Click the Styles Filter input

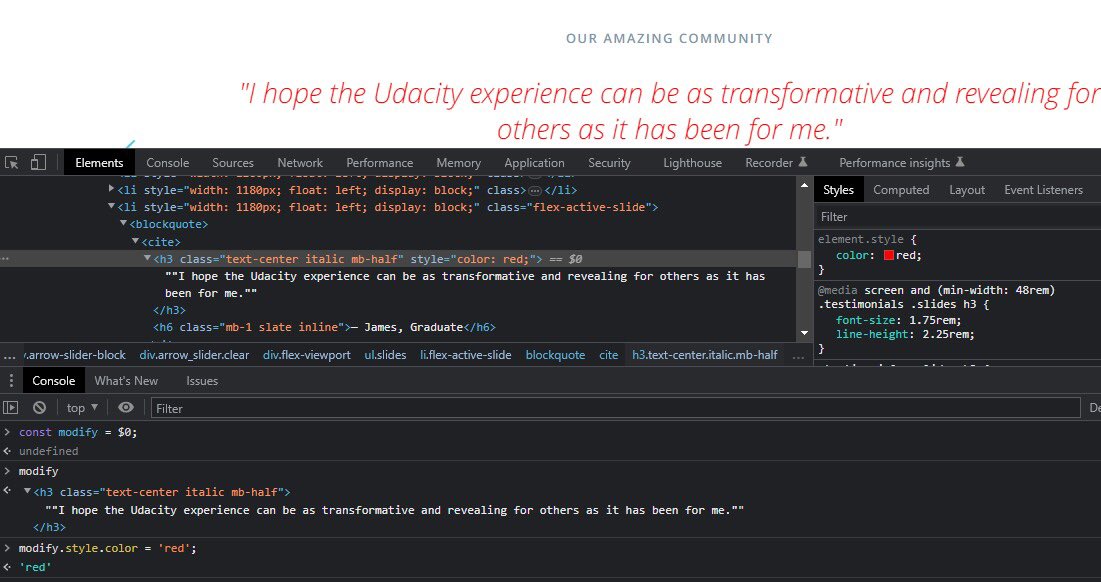958,217
